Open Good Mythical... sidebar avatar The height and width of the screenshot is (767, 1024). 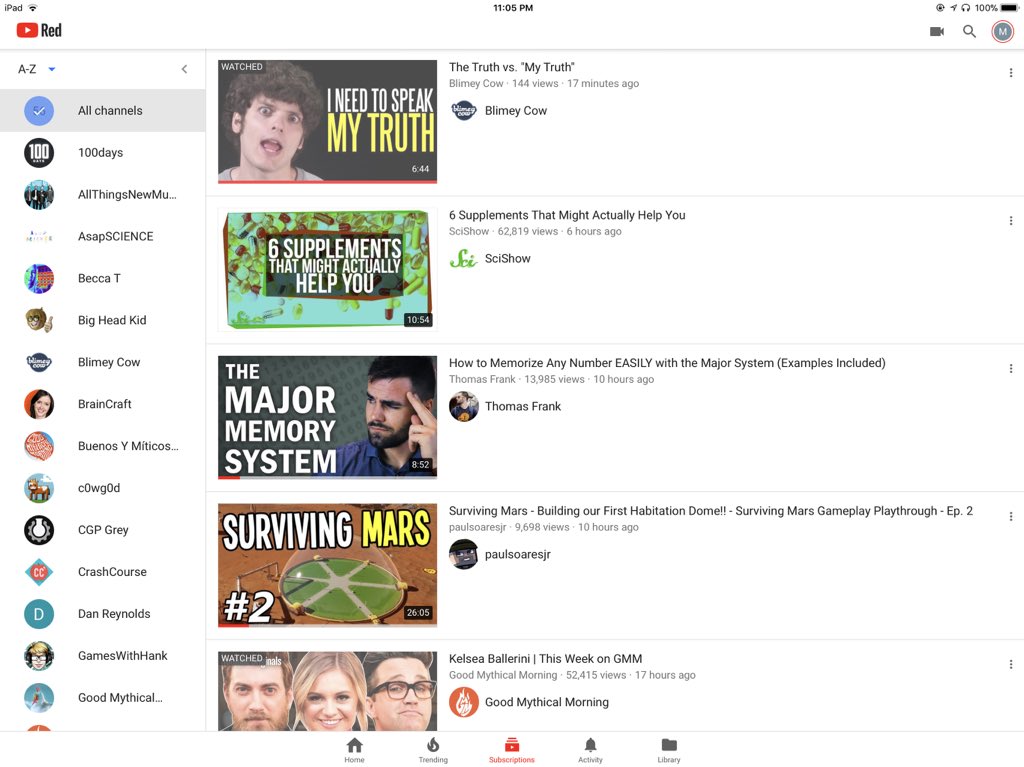[39, 697]
